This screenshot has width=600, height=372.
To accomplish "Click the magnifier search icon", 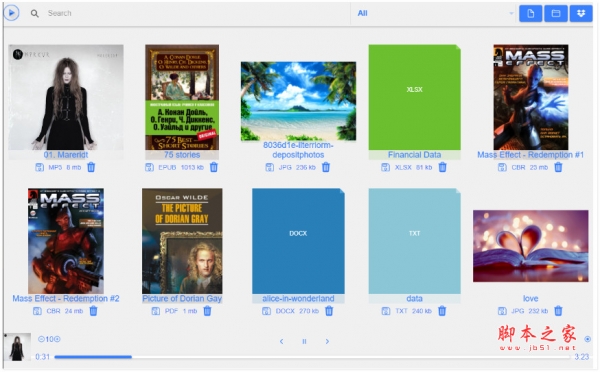I will (x=34, y=13).
